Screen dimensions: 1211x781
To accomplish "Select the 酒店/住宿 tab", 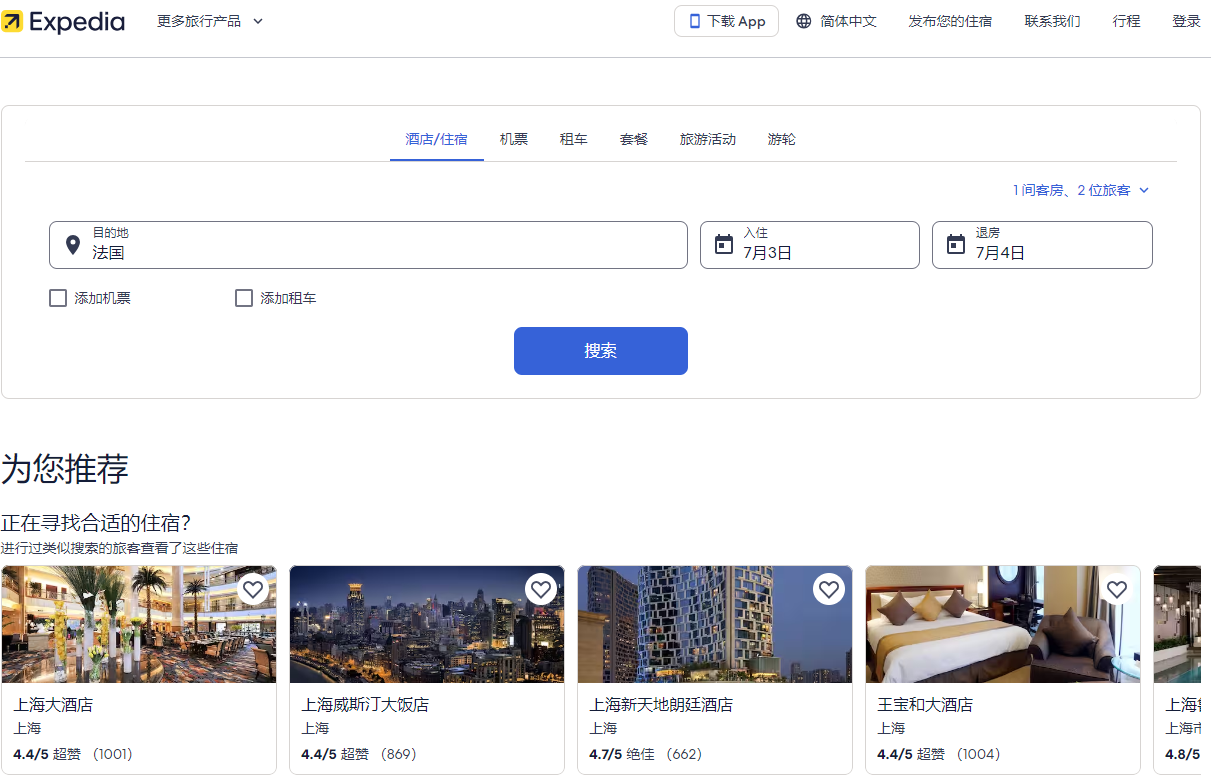I will pos(437,139).
